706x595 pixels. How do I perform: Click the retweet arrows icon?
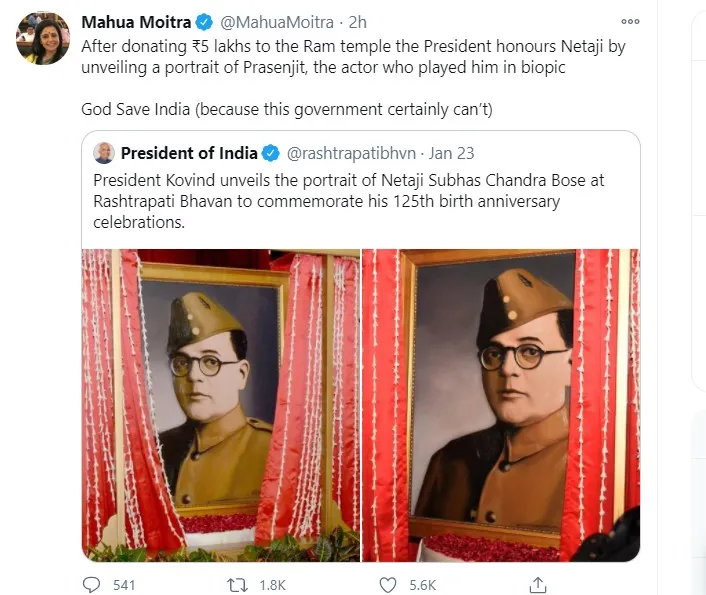click(x=237, y=585)
